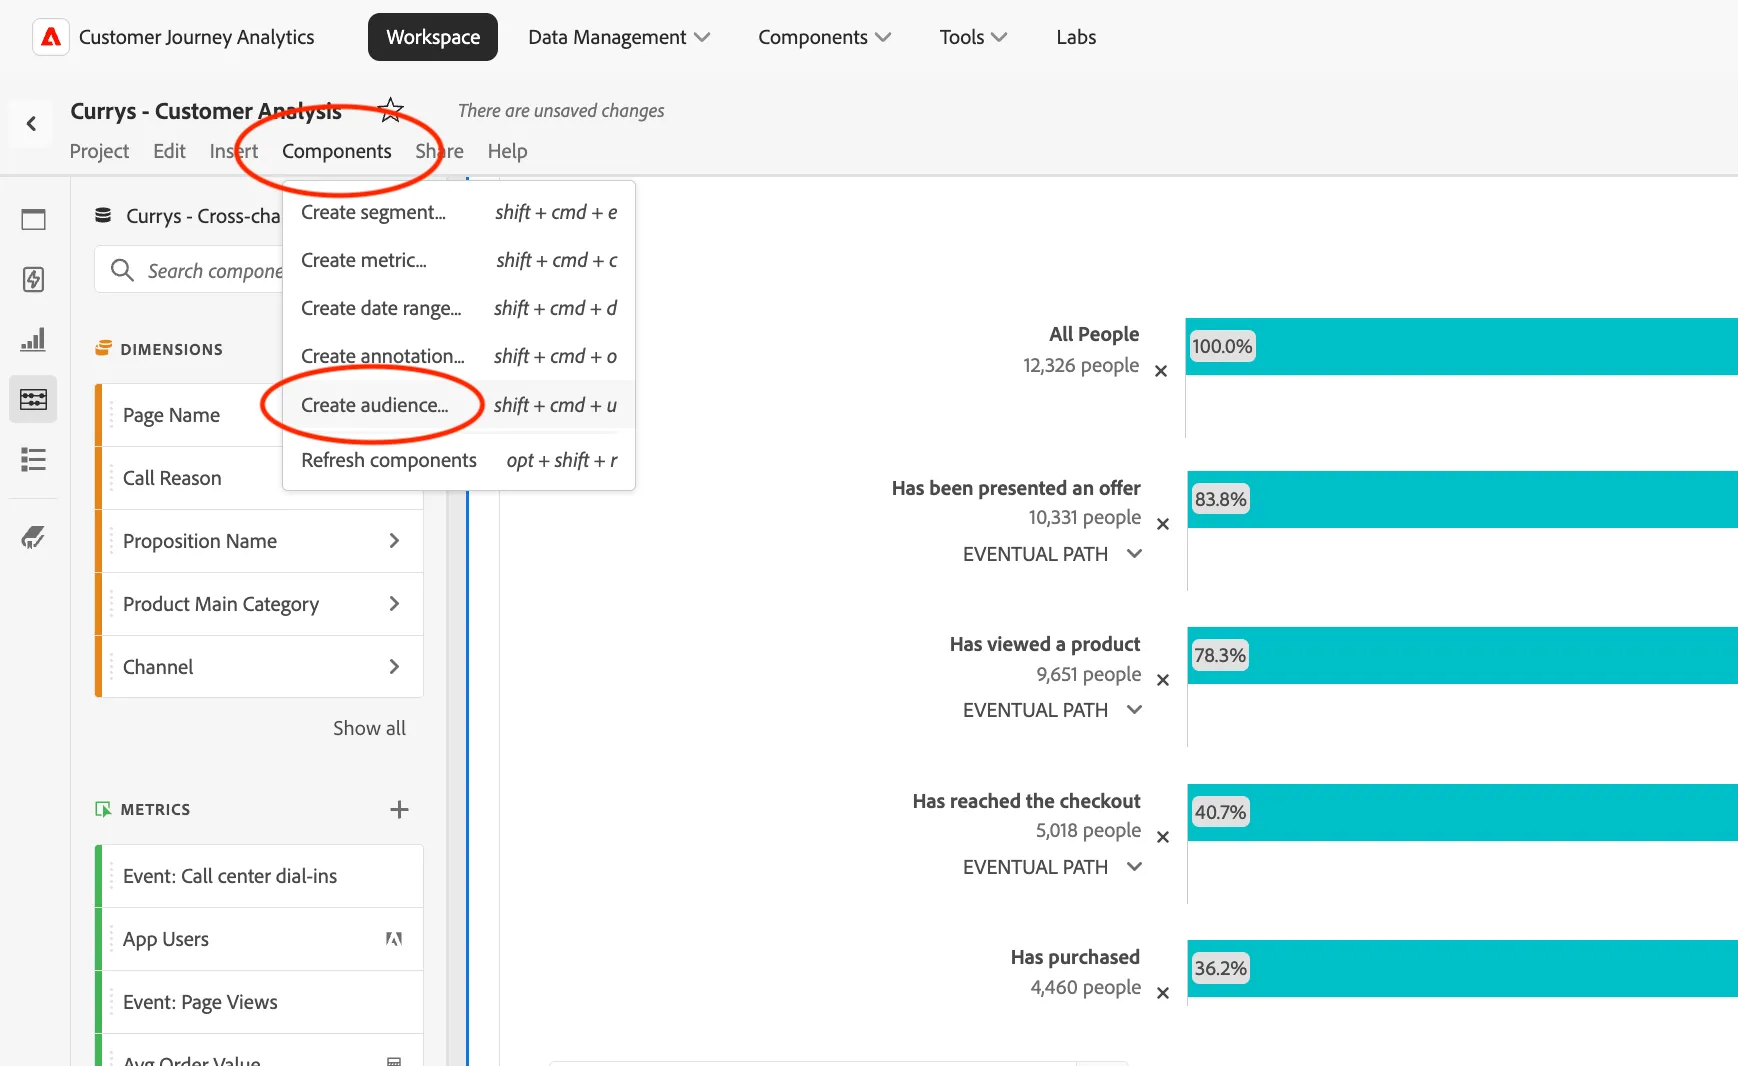1738x1066 pixels.
Task: Click the Adobe icon on App Users metric
Action: point(394,939)
